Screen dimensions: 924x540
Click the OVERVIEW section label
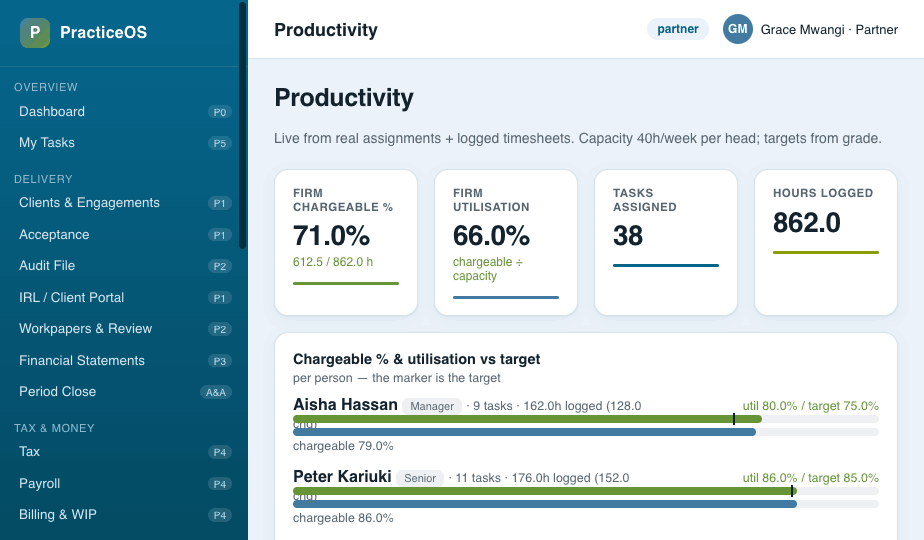(x=46, y=87)
